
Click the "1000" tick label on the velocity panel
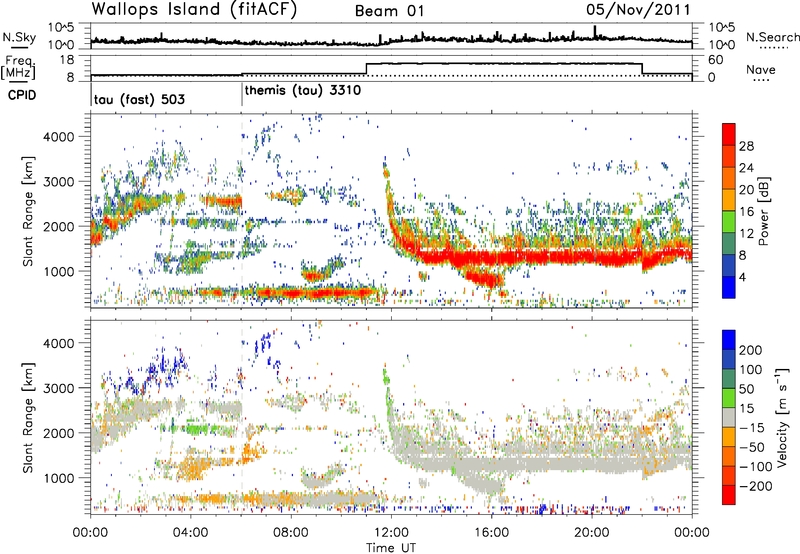(x=58, y=478)
